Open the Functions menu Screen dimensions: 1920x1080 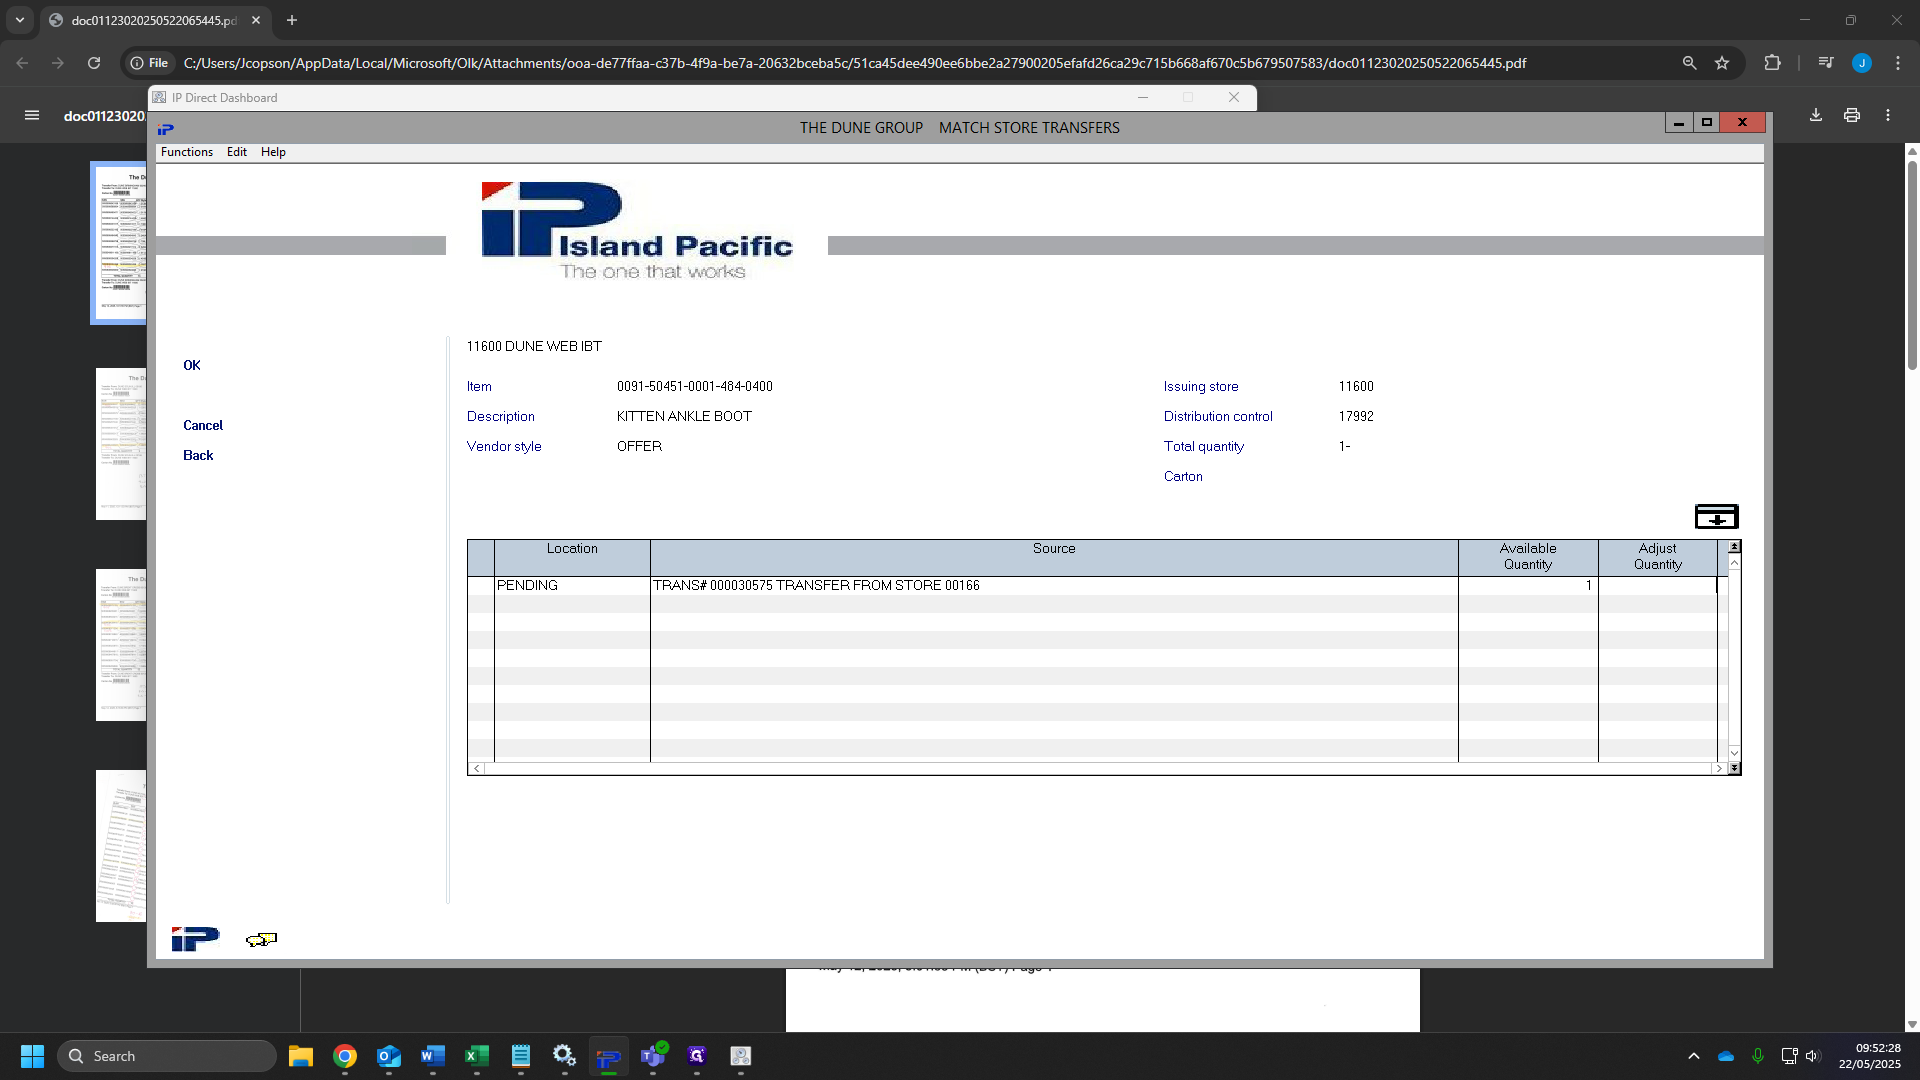187,152
